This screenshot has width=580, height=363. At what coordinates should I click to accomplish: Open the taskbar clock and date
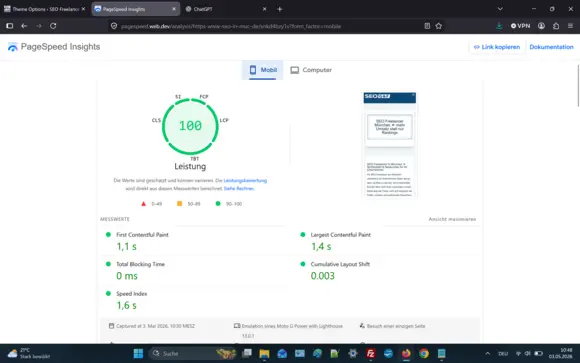point(560,353)
